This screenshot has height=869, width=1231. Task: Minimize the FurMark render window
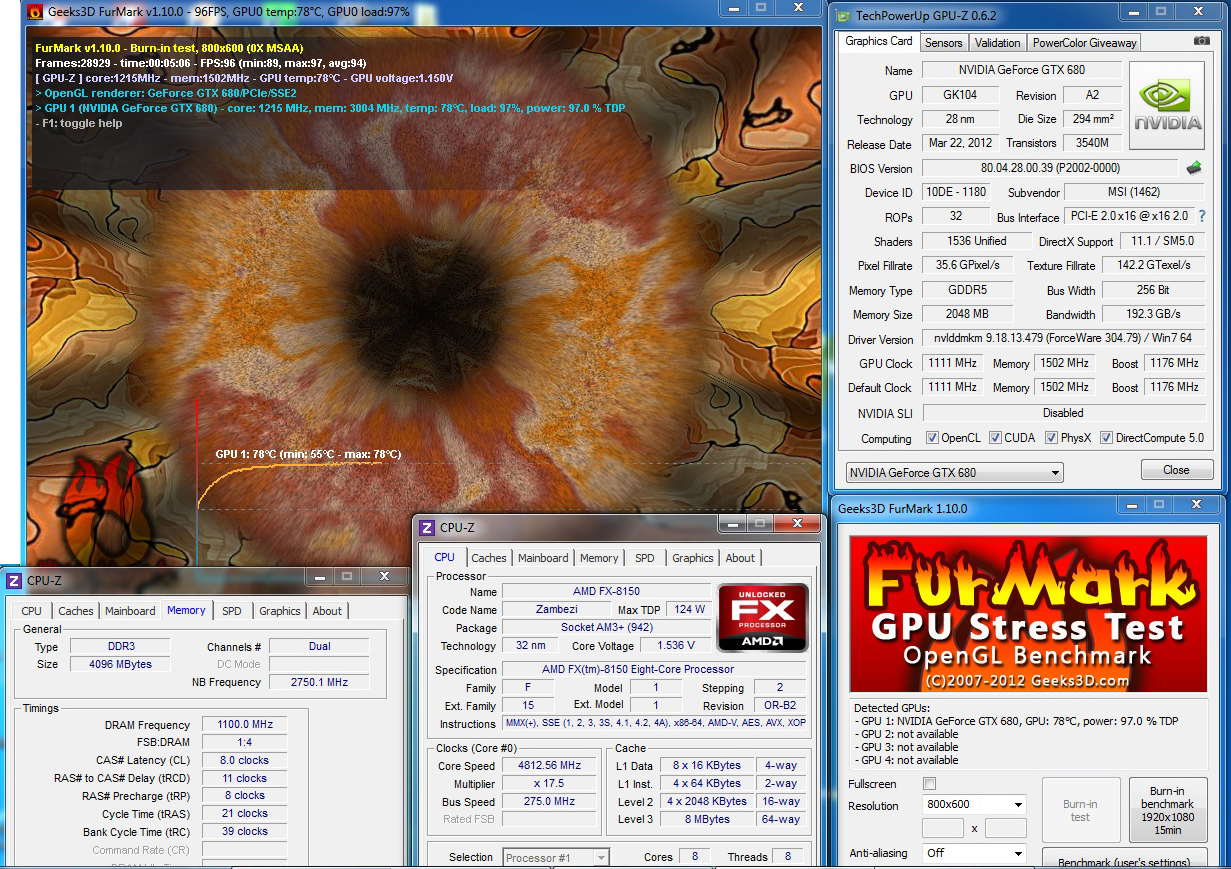point(734,8)
